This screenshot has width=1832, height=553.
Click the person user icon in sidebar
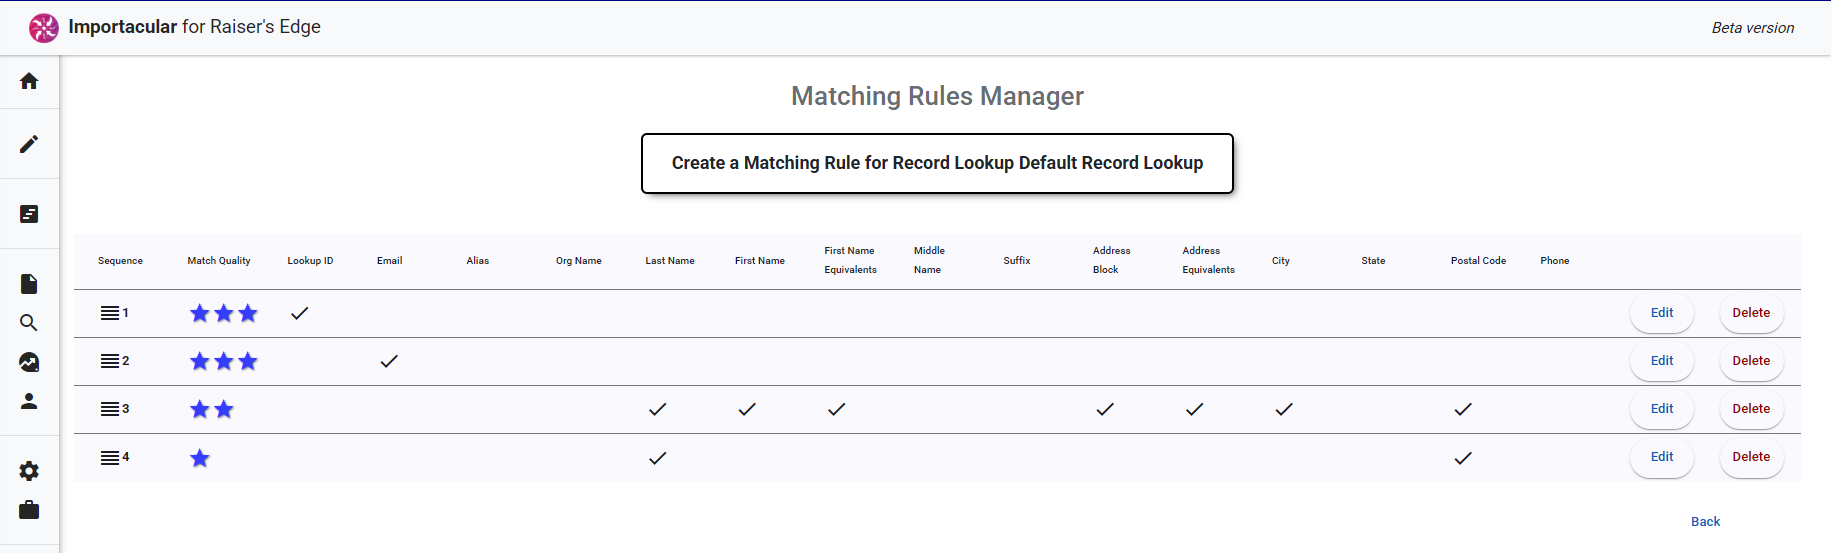29,401
